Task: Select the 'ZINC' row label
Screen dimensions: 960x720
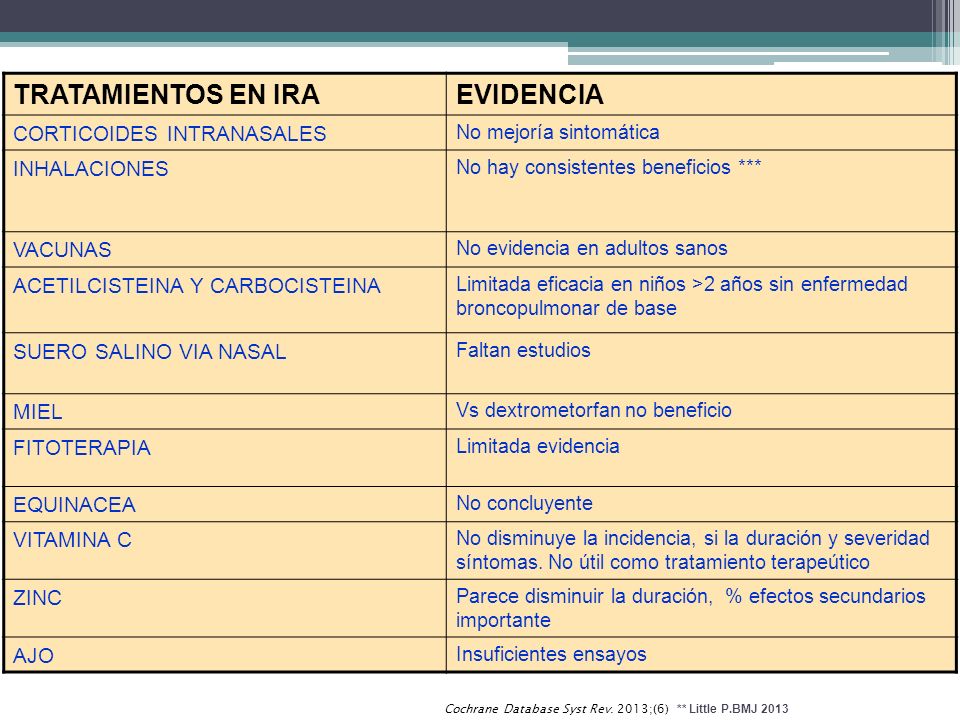Action: (x=37, y=598)
